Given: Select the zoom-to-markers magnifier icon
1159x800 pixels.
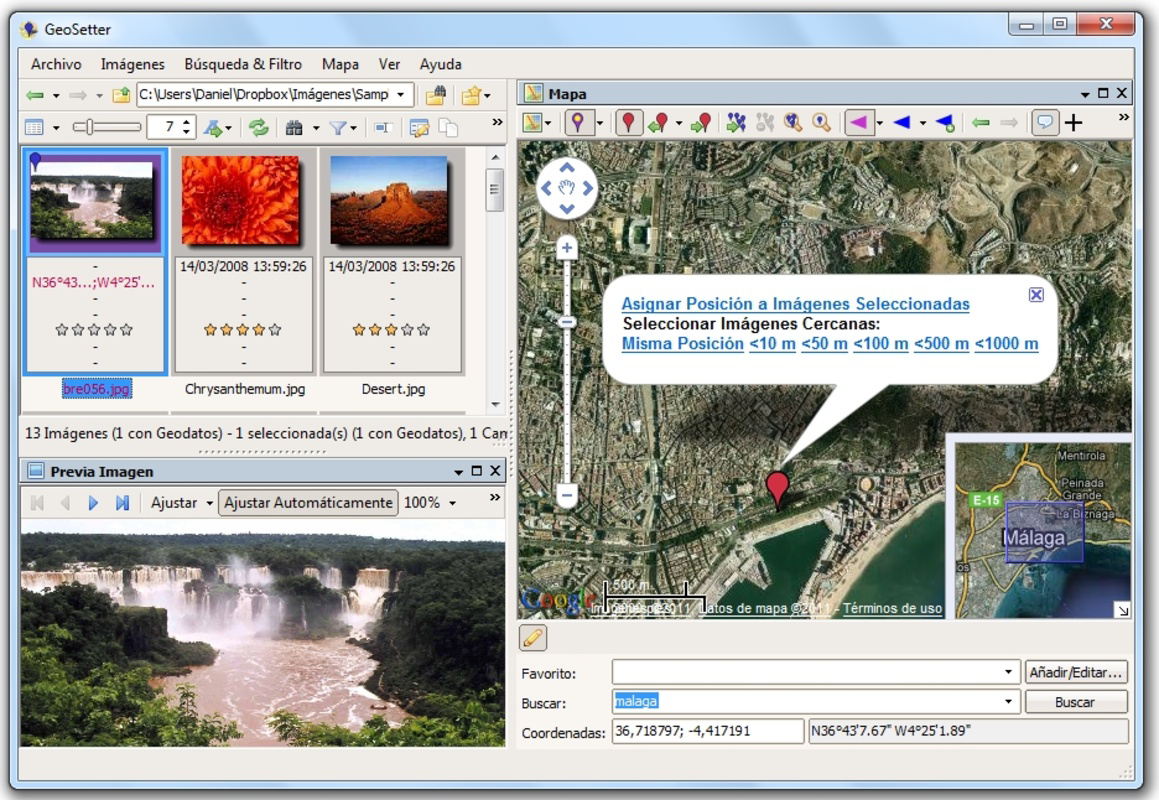Looking at the screenshot, I should tap(791, 122).
